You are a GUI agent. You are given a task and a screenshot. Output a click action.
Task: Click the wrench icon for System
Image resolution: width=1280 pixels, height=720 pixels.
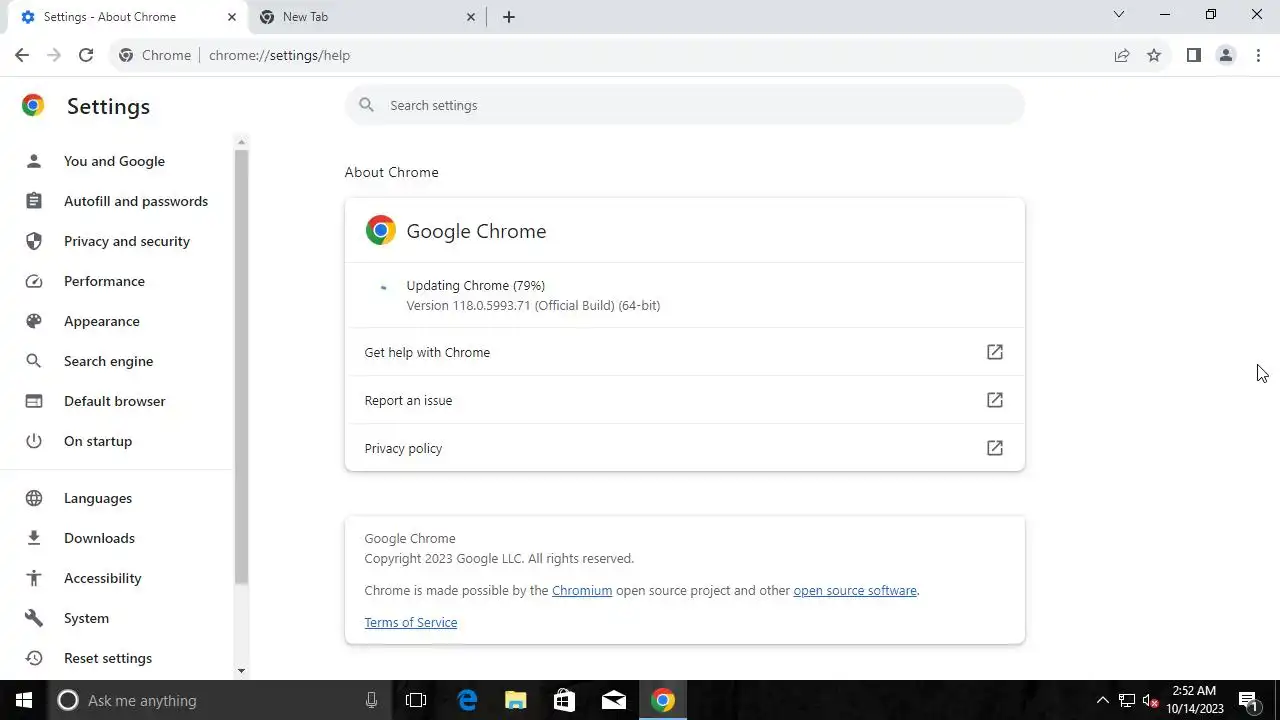tap(34, 618)
